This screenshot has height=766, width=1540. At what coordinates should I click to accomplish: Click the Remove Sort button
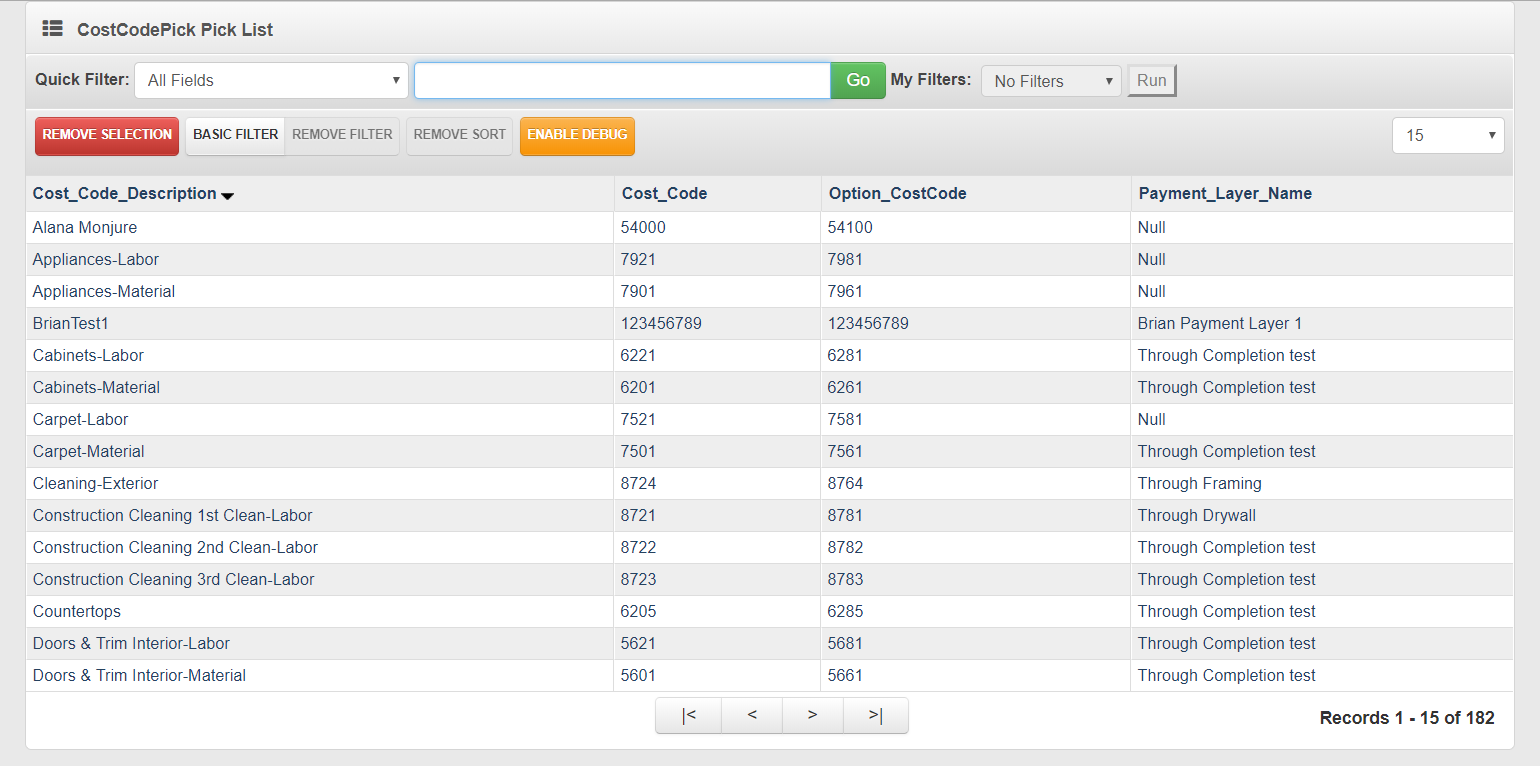pos(459,135)
